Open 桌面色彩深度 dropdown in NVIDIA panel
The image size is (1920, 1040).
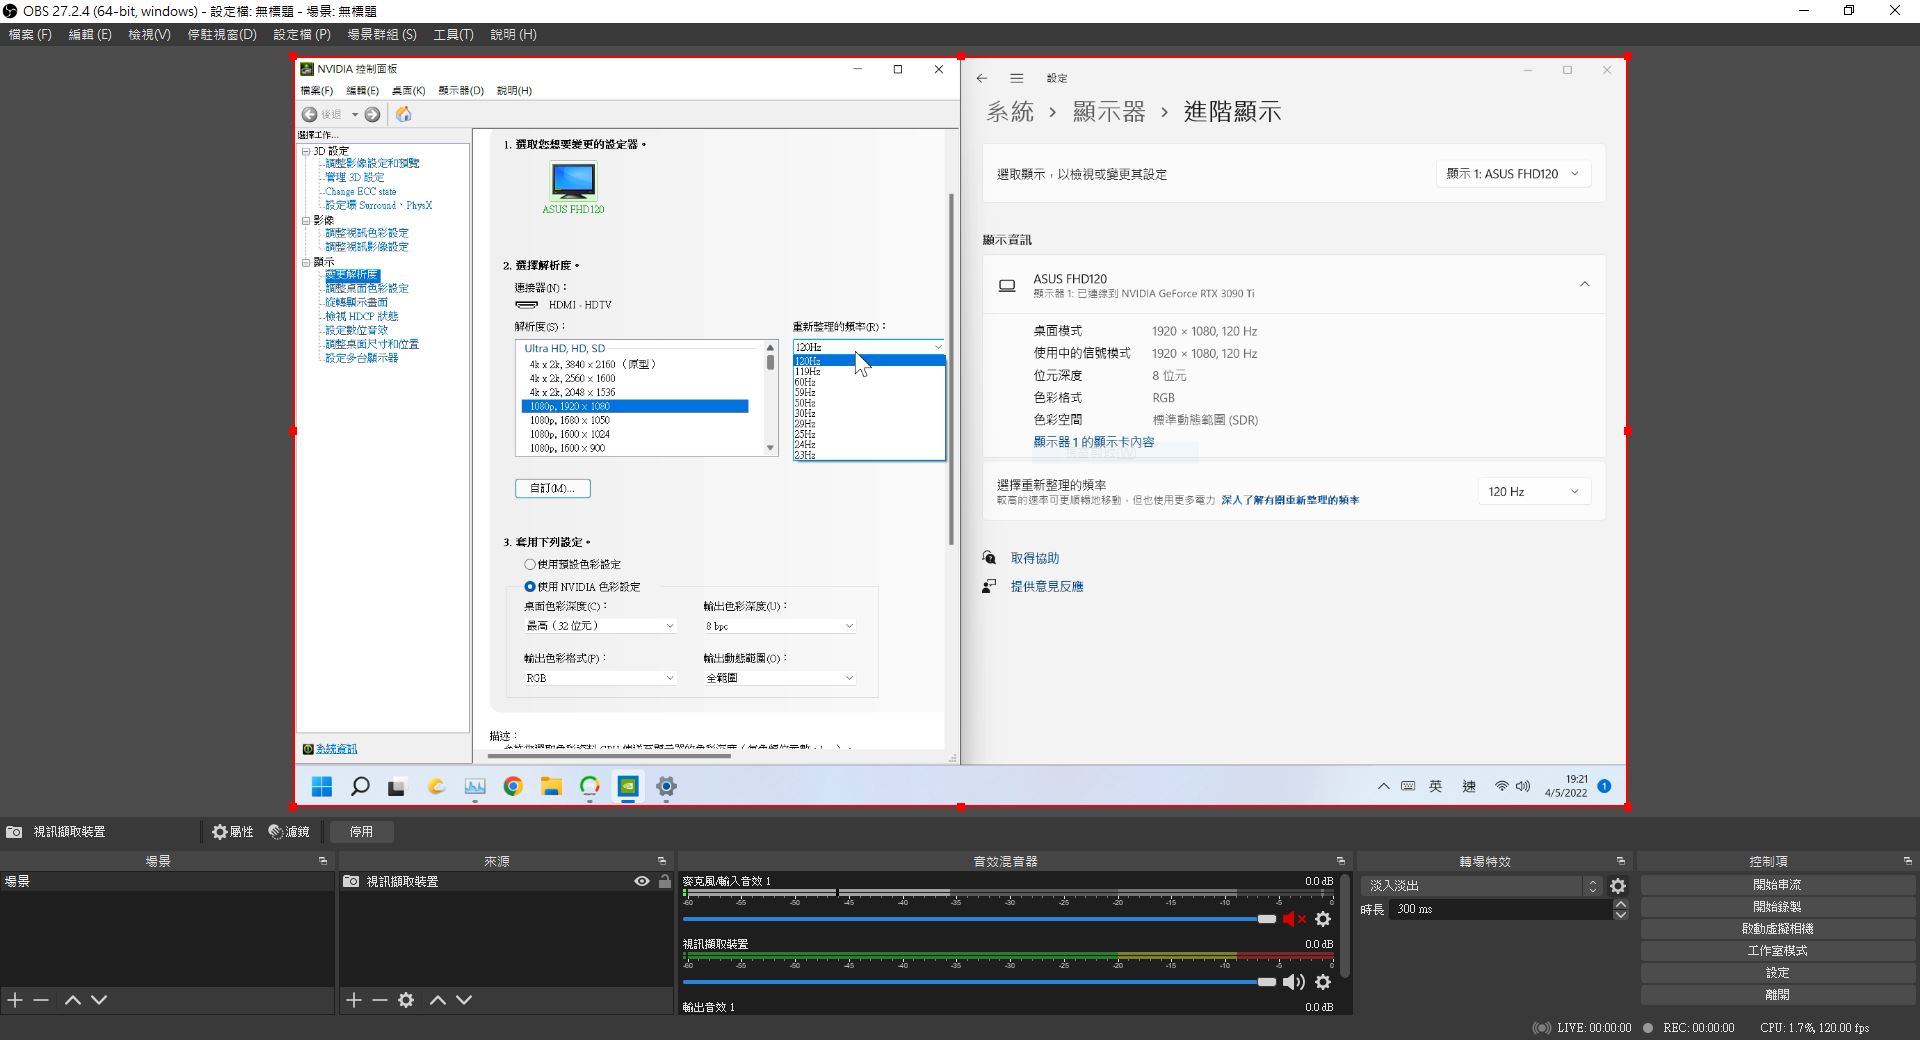click(600, 626)
